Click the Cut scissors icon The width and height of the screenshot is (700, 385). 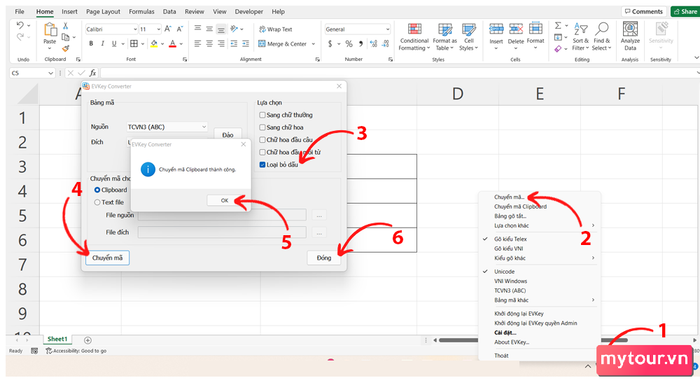pyautogui.click(x=65, y=26)
